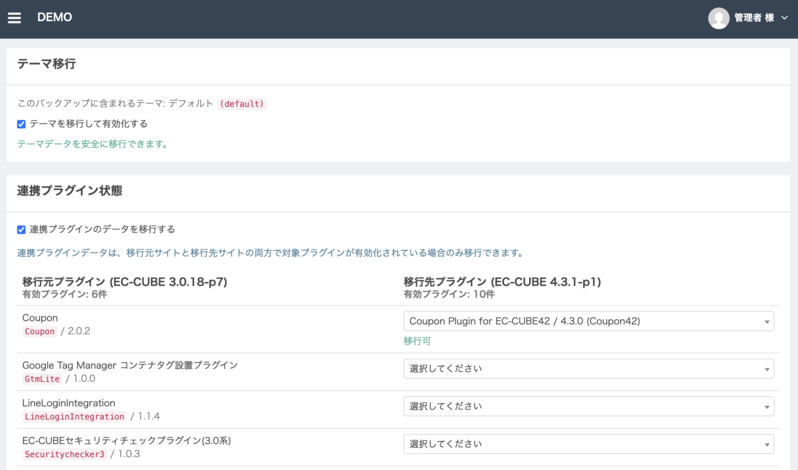Click the admin user avatar icon
Screen dimensions: 798x470
[719, 18]
